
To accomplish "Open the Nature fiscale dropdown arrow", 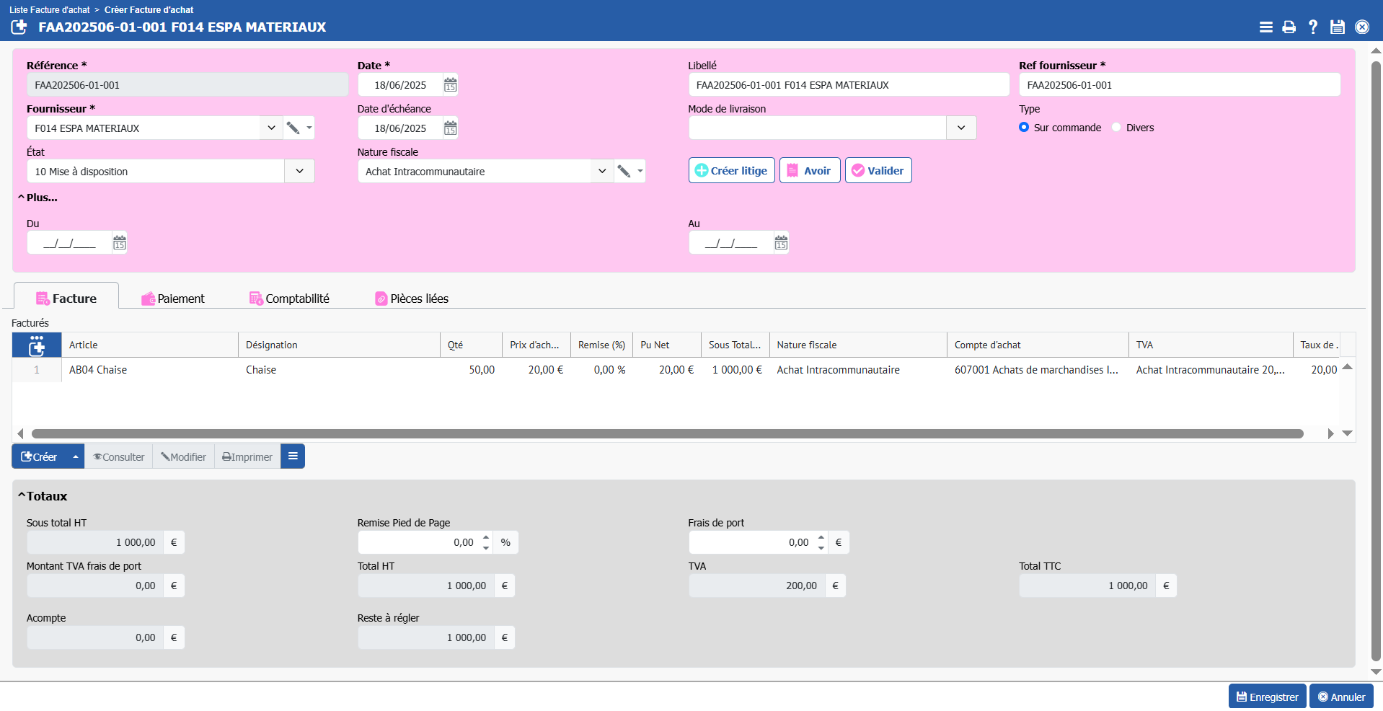I will (x=602, y=171).
